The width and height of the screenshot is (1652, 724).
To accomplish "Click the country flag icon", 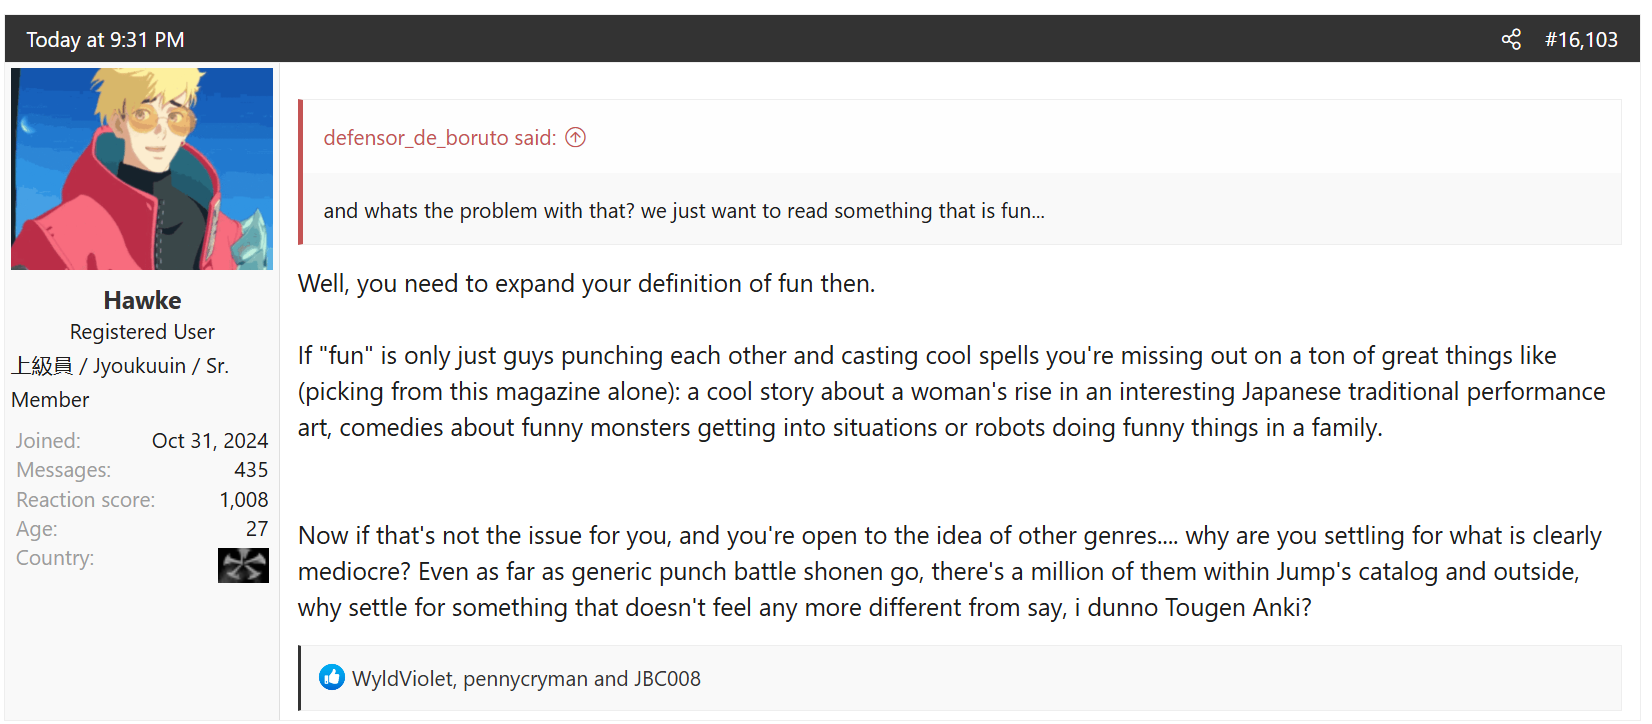I will coord(243,565).
